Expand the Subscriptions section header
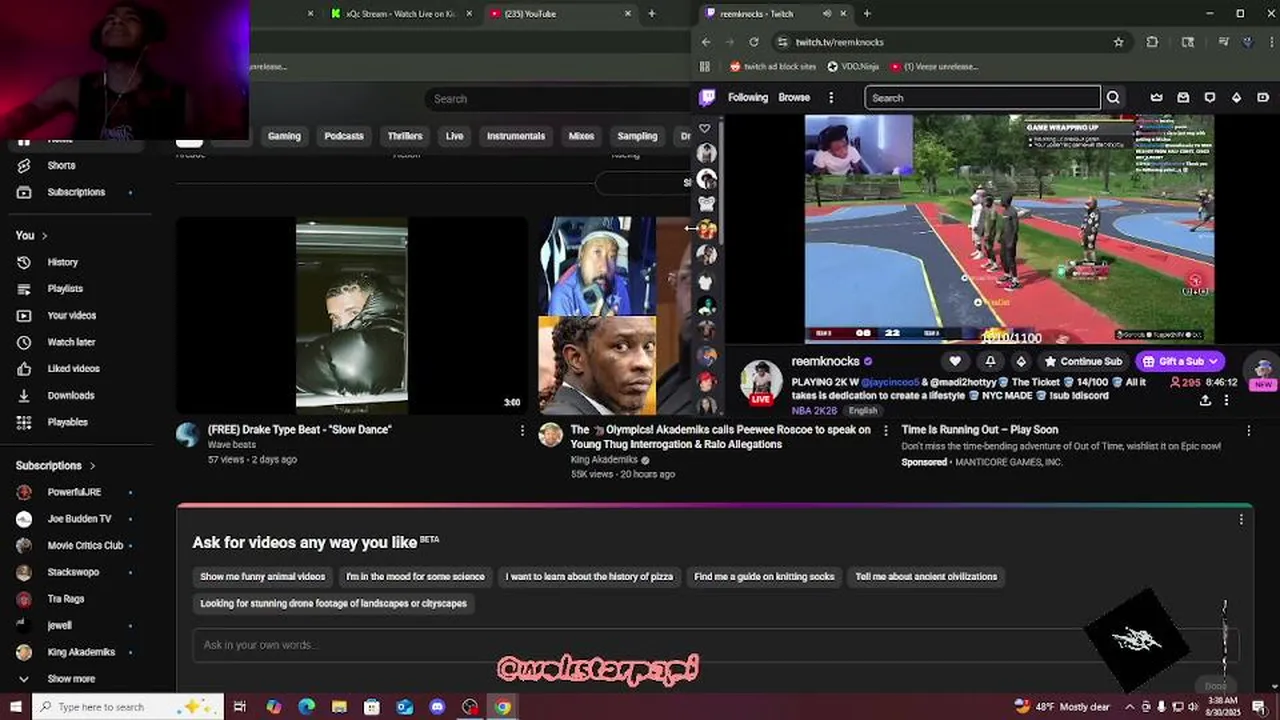1280x720 pixels. pyautogui.click(x=55, y=465)
